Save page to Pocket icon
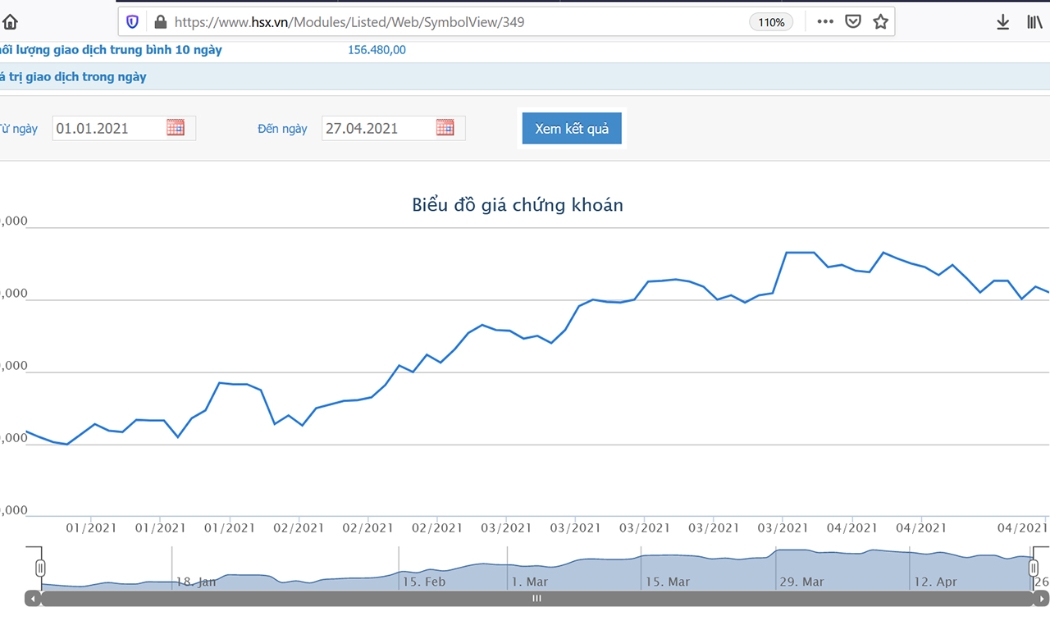 click(x=852, y=21)
